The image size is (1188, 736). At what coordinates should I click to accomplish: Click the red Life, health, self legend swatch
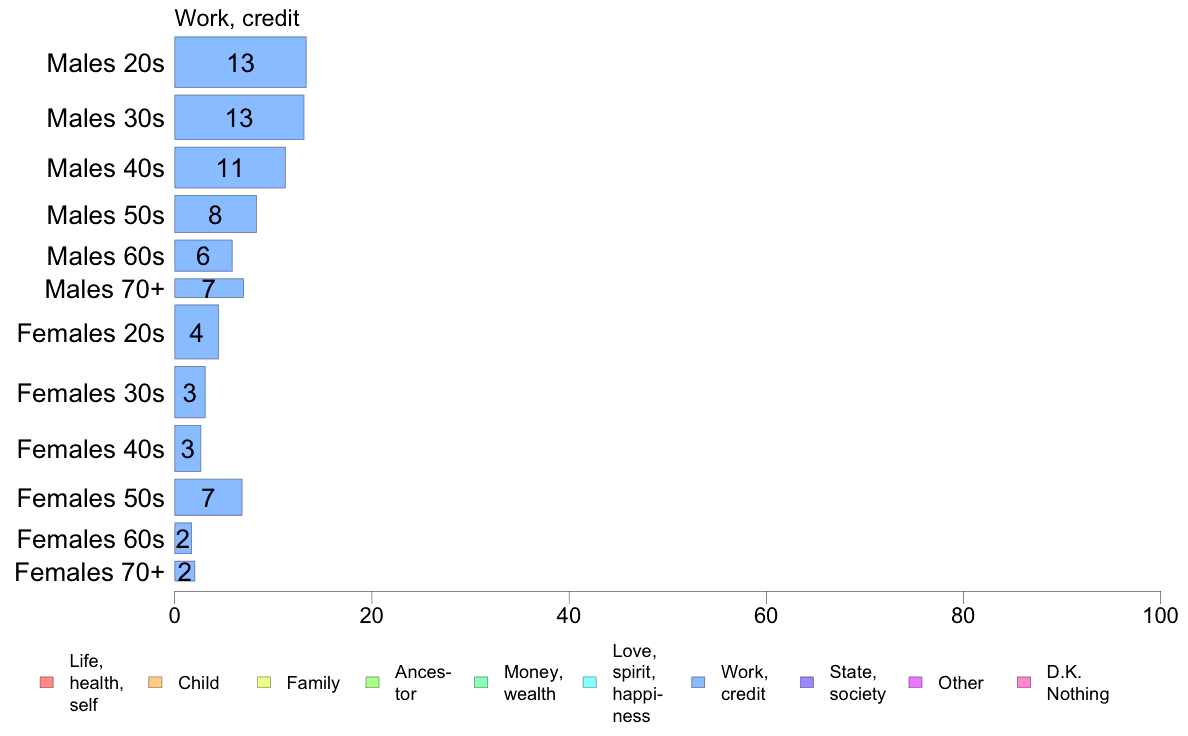47,683
